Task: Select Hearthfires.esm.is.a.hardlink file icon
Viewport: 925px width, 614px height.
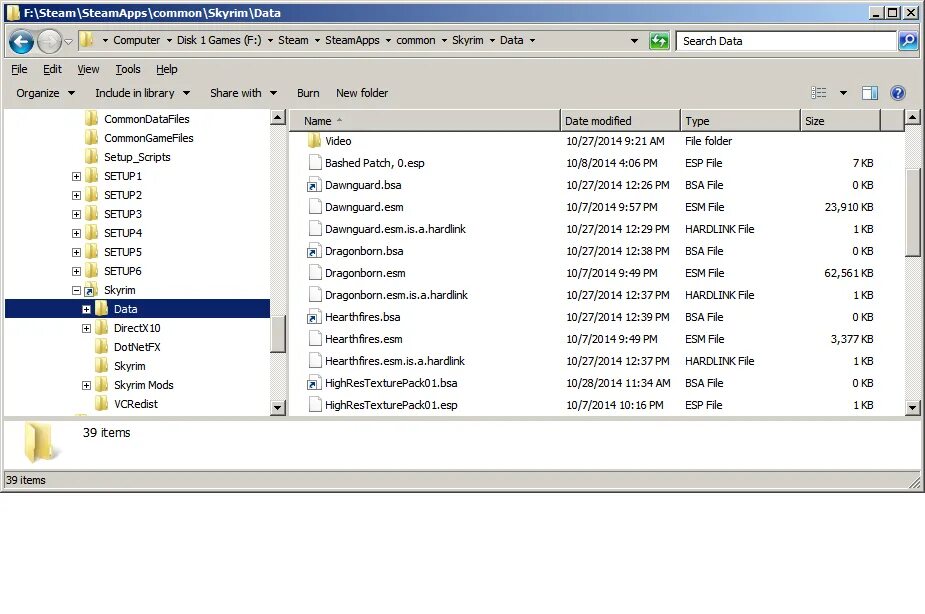Action: point(315,361)
